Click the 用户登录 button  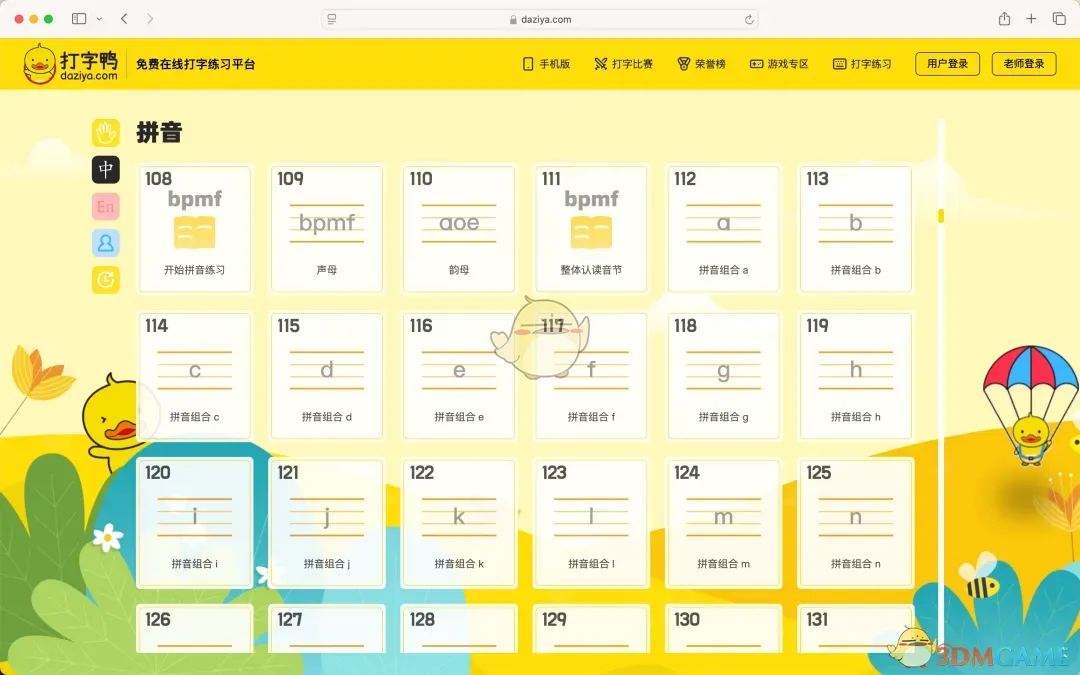coord(946,62)
